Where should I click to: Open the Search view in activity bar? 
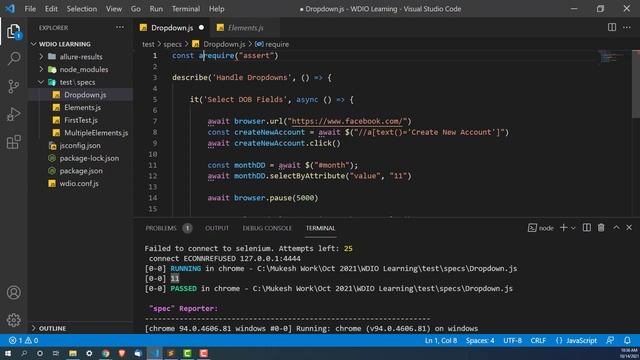point(13,59)
